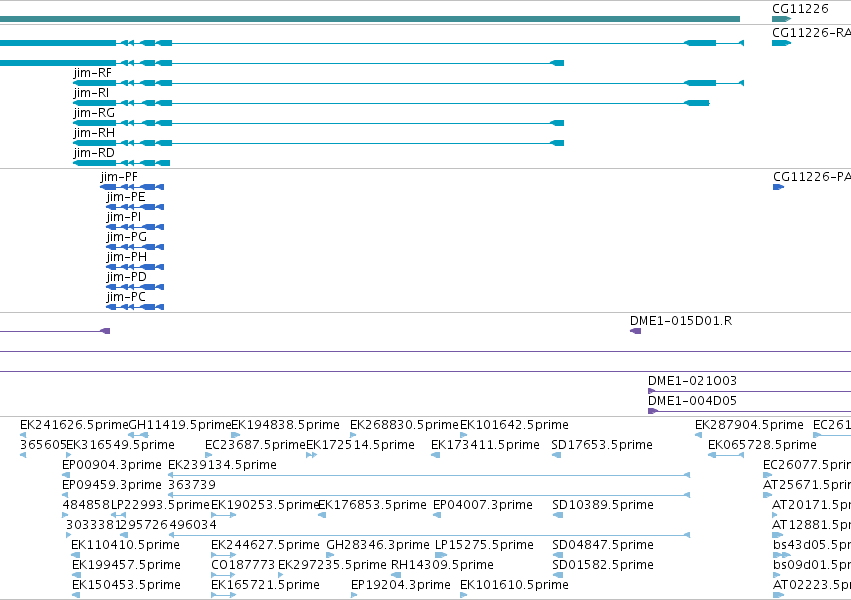851x600 pixels.
Task: Click the CG11226 gene label
Action: pyautogui.click(x=800, y=9)
